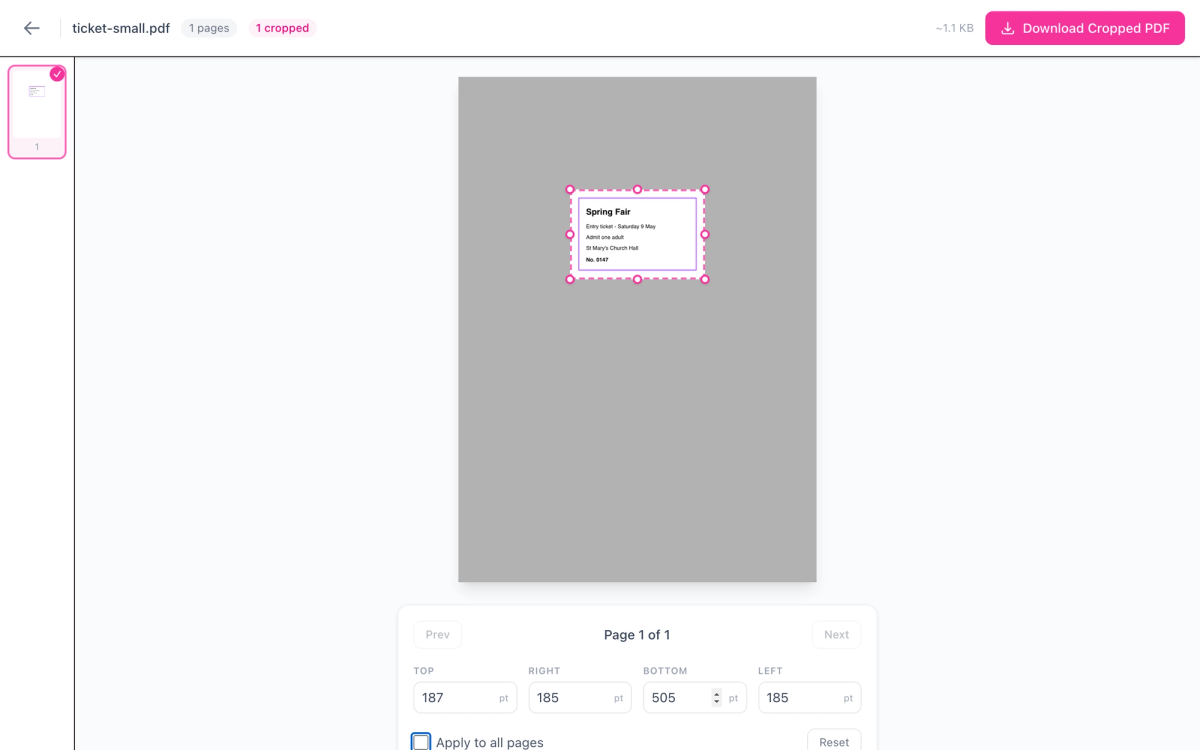Focus the Bottom margin input field

click(x=695, y=697)
